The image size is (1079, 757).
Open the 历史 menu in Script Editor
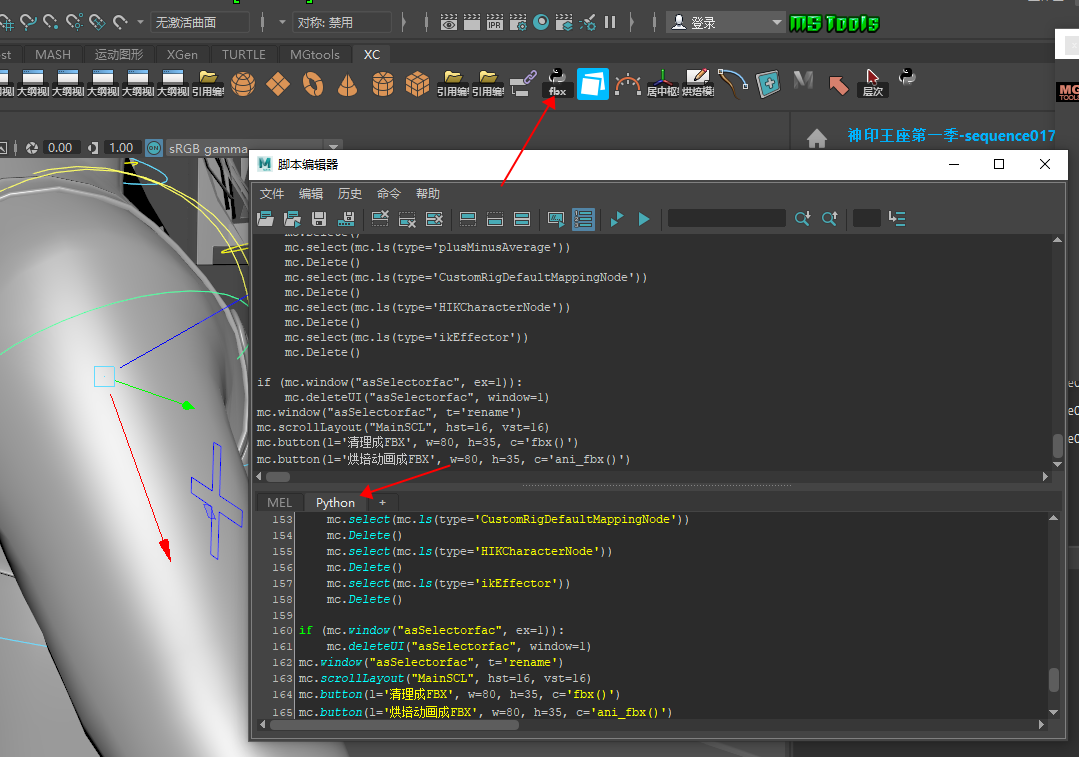click(x=350, y=194)
